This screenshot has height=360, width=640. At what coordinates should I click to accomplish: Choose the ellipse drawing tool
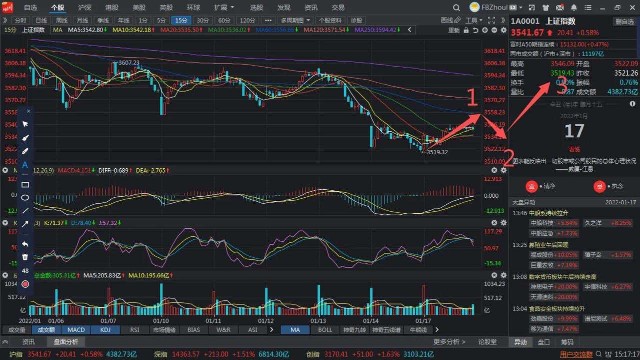(x=25, y=198)
